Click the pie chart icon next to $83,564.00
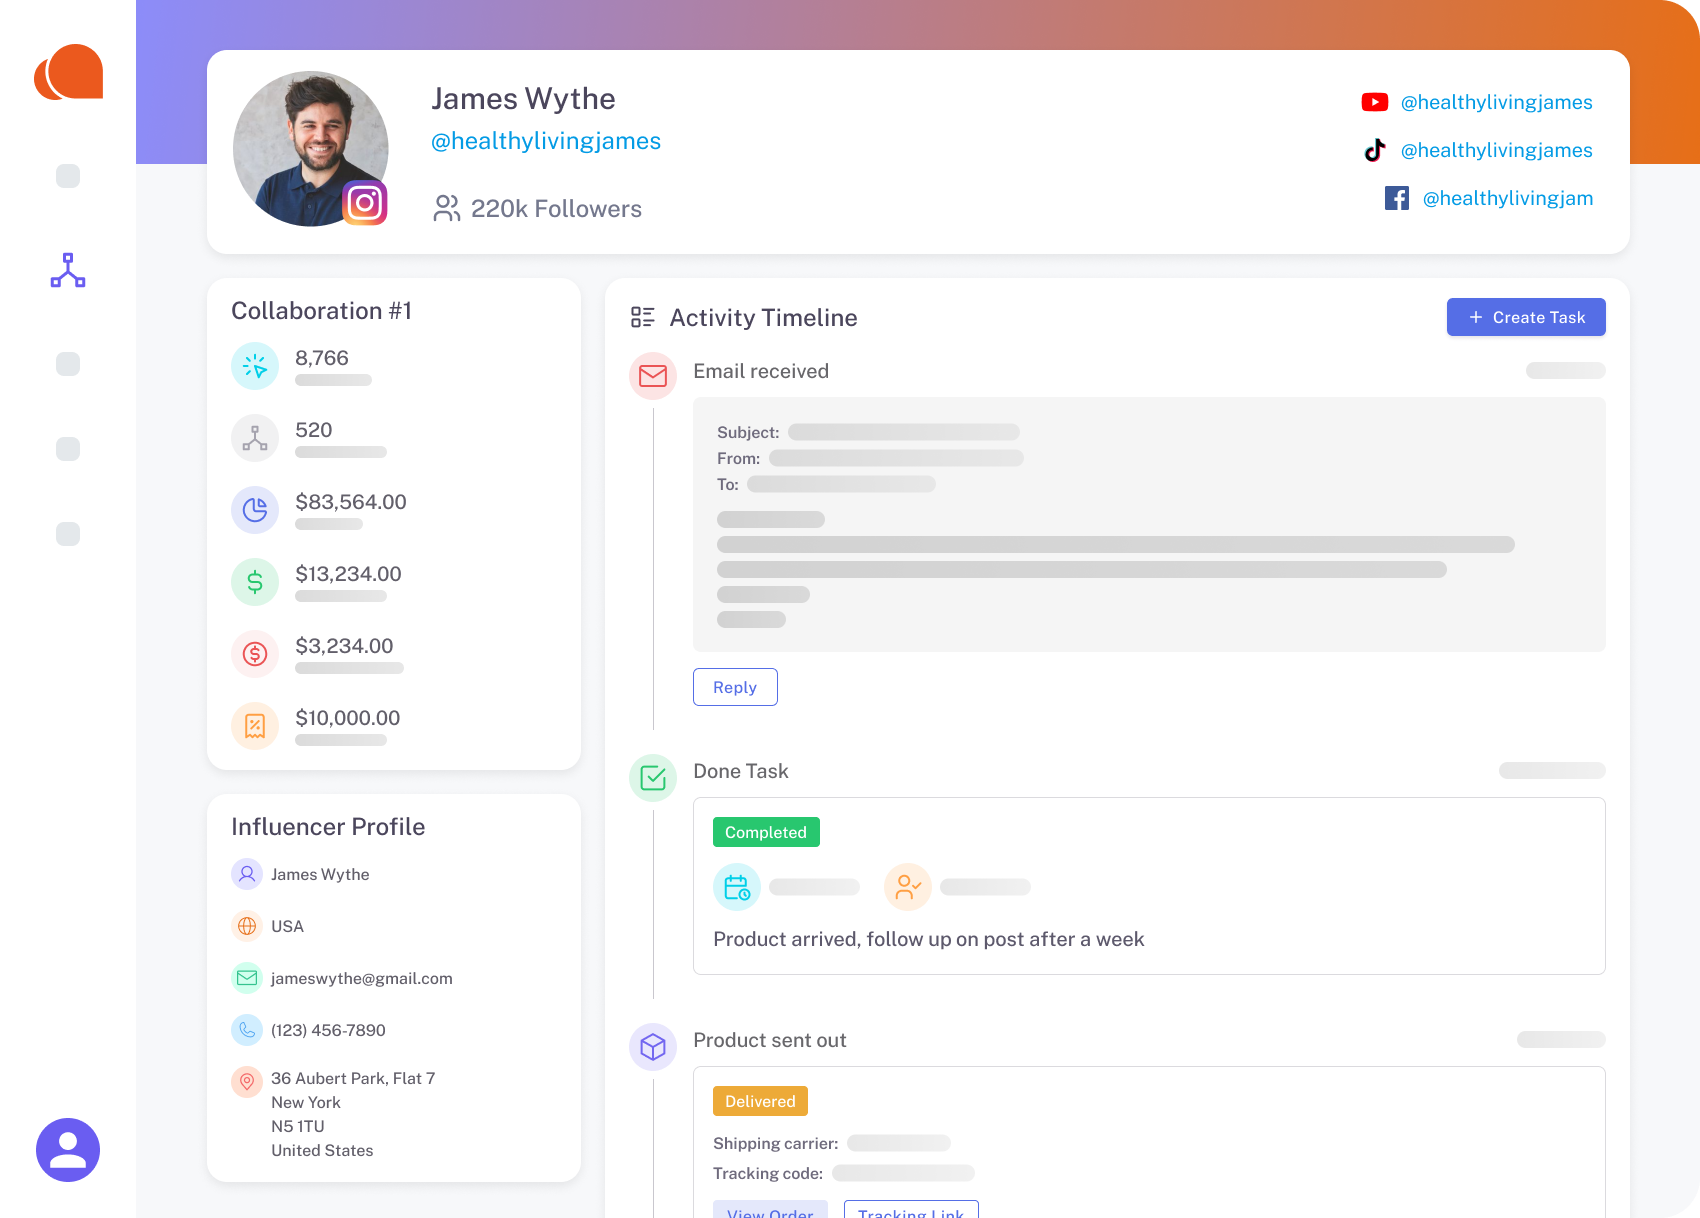Screen dimensions: 1700x1218 255,510
